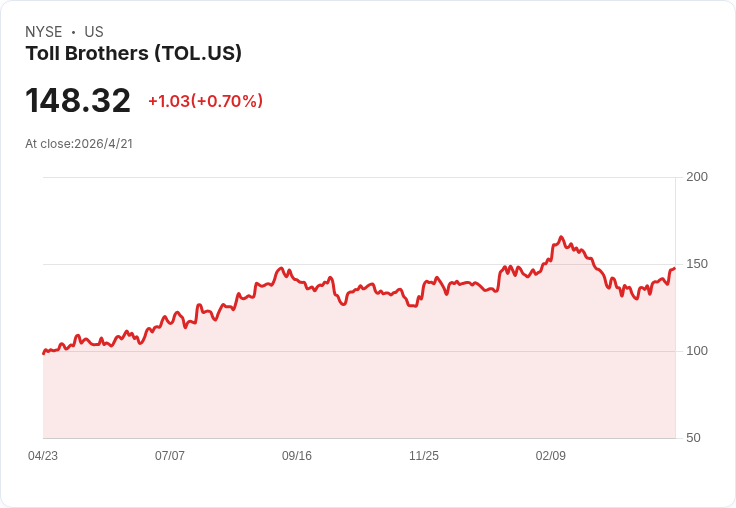Click the latest endpoint of the price line
The width and height of the screenshot is (736, 508).
coord(674,269)
